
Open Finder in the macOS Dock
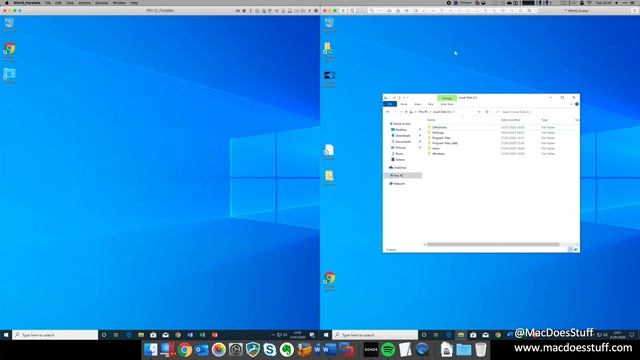click(151, 350)
